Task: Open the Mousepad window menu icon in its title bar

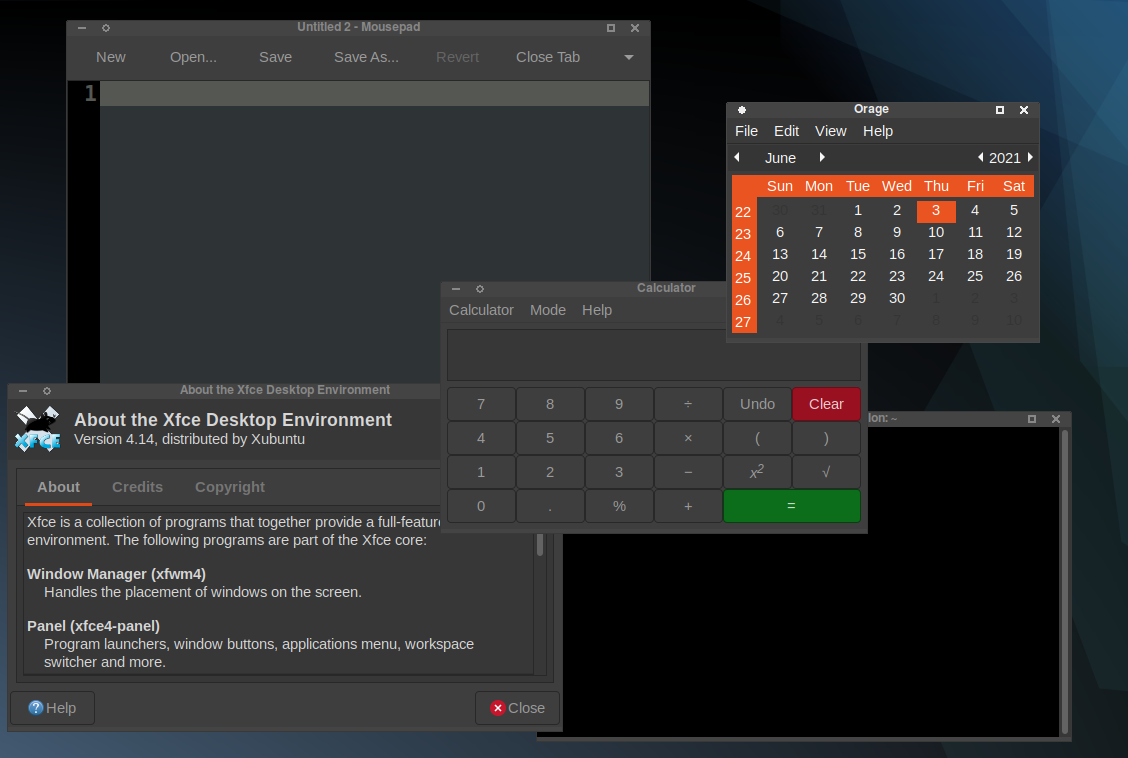Action: pyautogui.click(x=82, y=28)
